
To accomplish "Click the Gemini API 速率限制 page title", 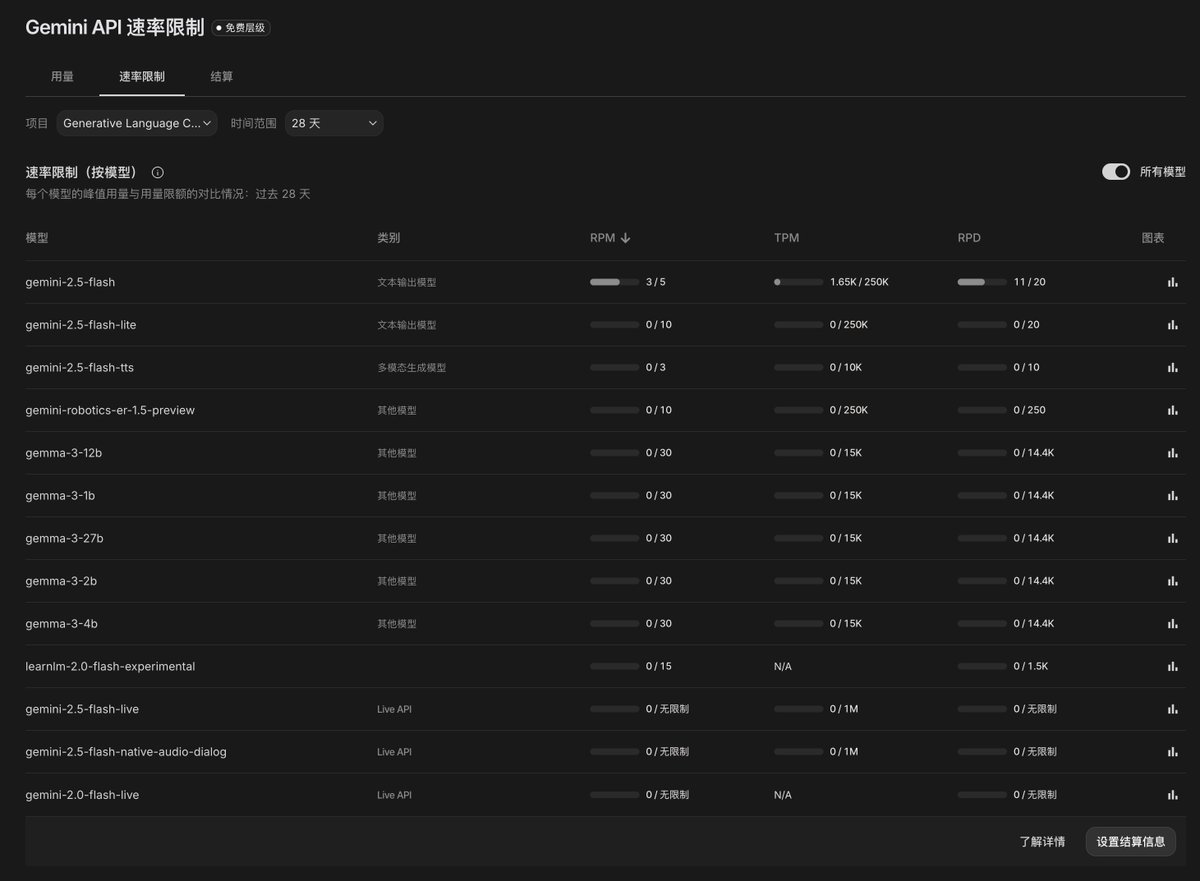I will coord(115,28).
